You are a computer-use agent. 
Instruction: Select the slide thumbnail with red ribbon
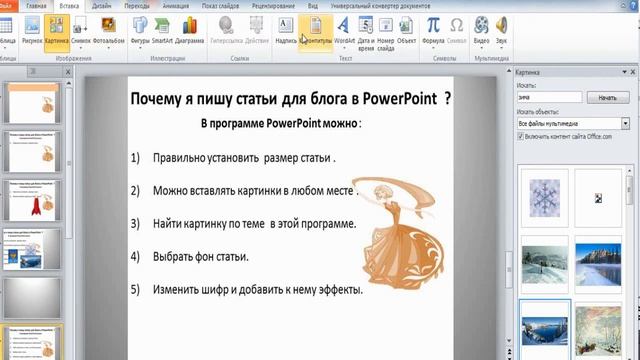pyautogui.click(x=32, y=200)
